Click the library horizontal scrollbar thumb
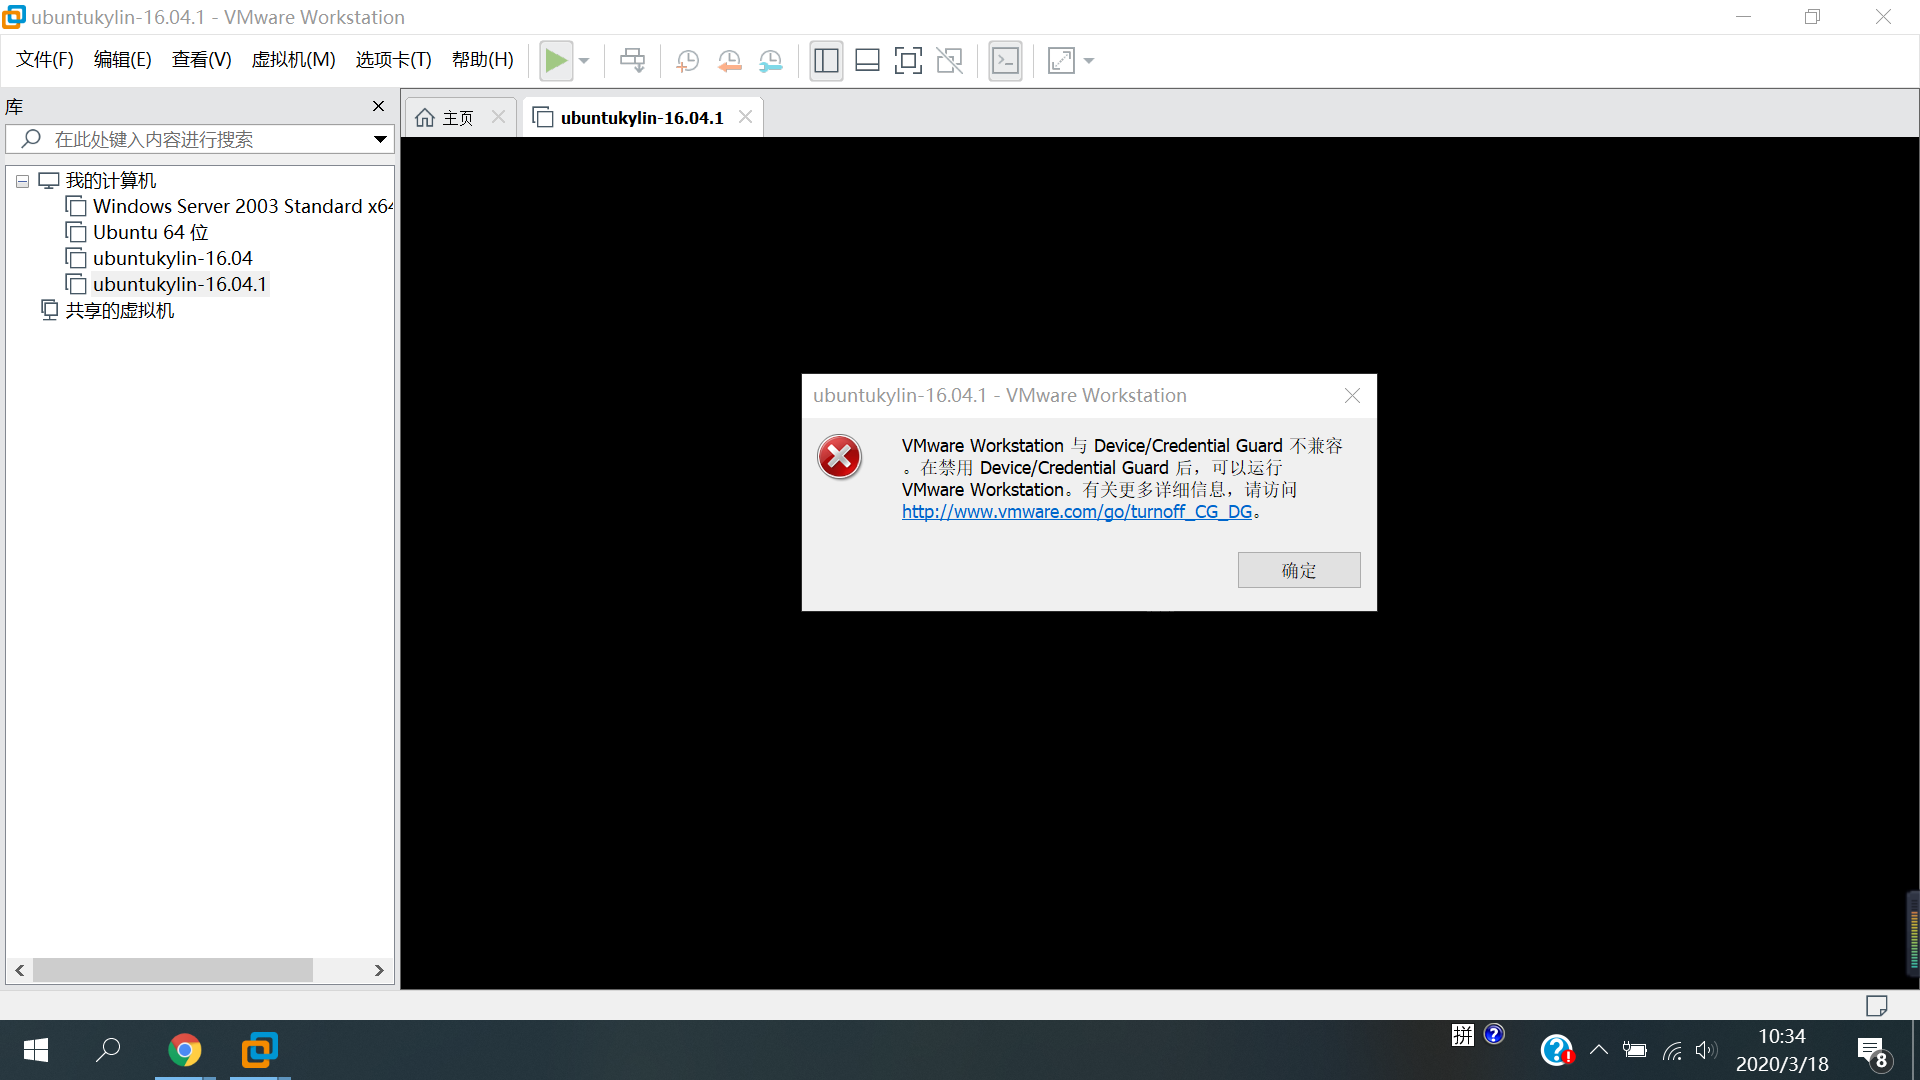 (173, 970)
